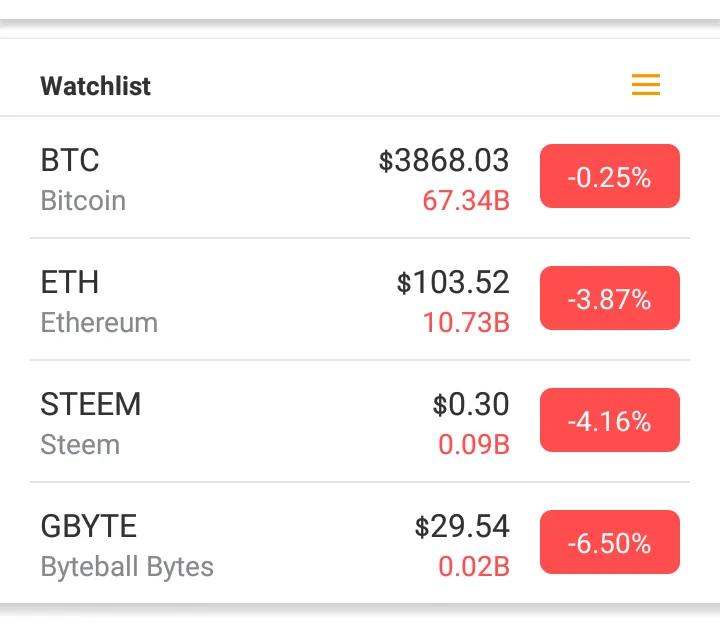The width and height of the screenshot is (720, 629).
Task: Select the BTC ticker symbol
Action: [70, 160]
